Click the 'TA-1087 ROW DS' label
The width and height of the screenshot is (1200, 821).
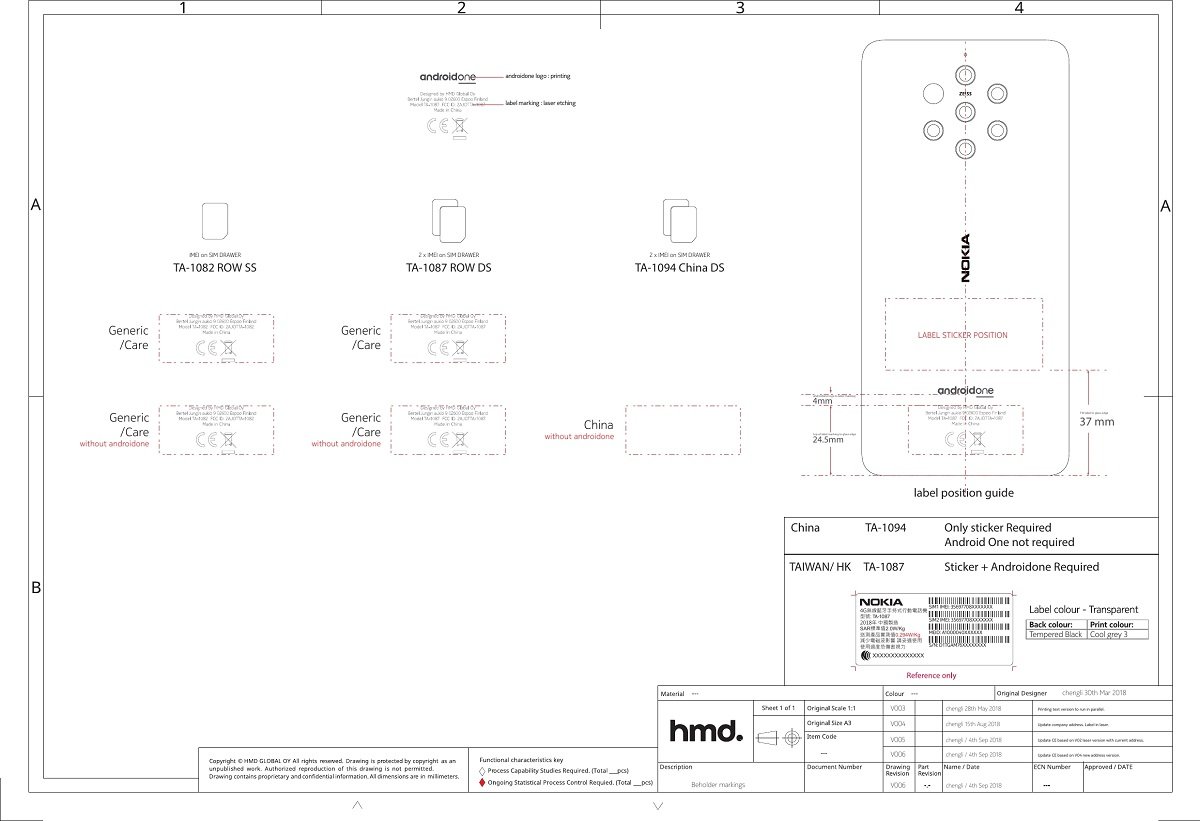pyautogui.click(x=448, y=268)
